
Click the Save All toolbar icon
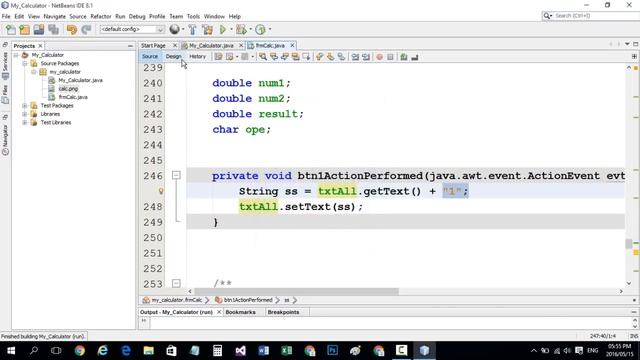pyautogui.click(x=53, y=29)
